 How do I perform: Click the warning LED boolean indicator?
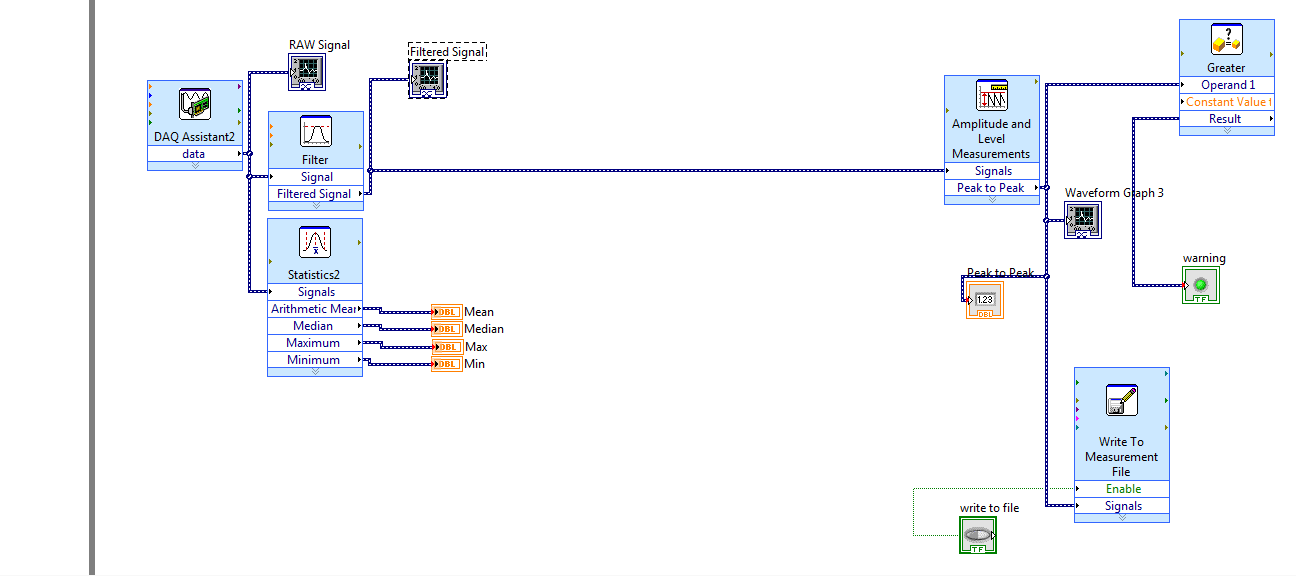click(1199, 284)
